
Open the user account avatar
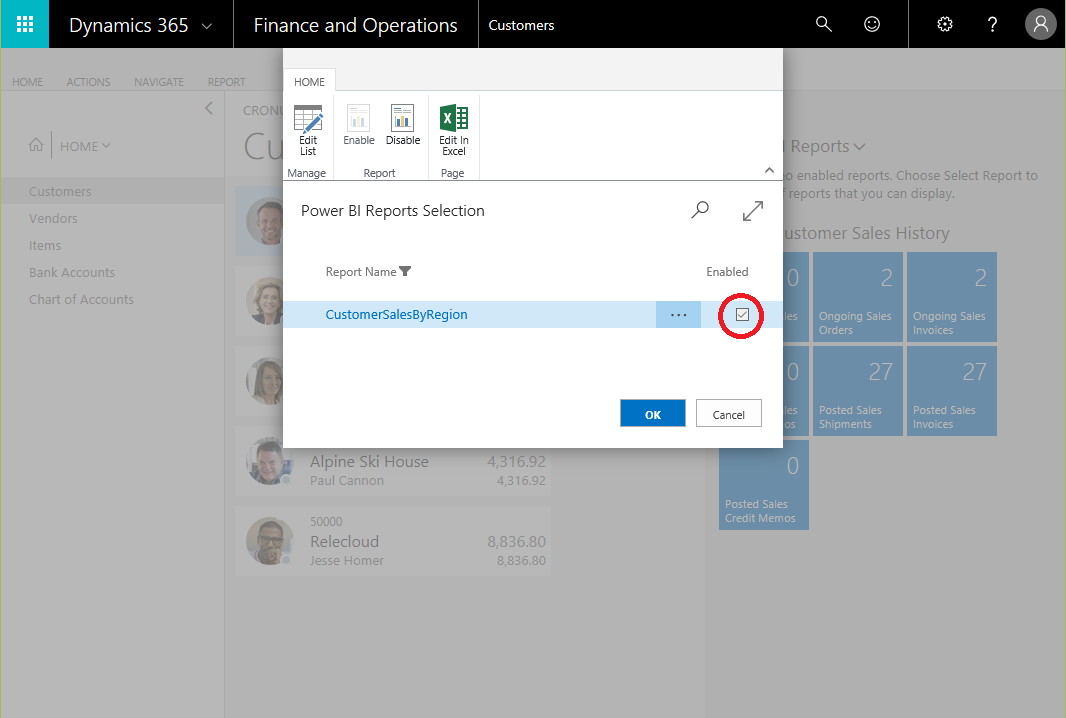(1040, 24)
